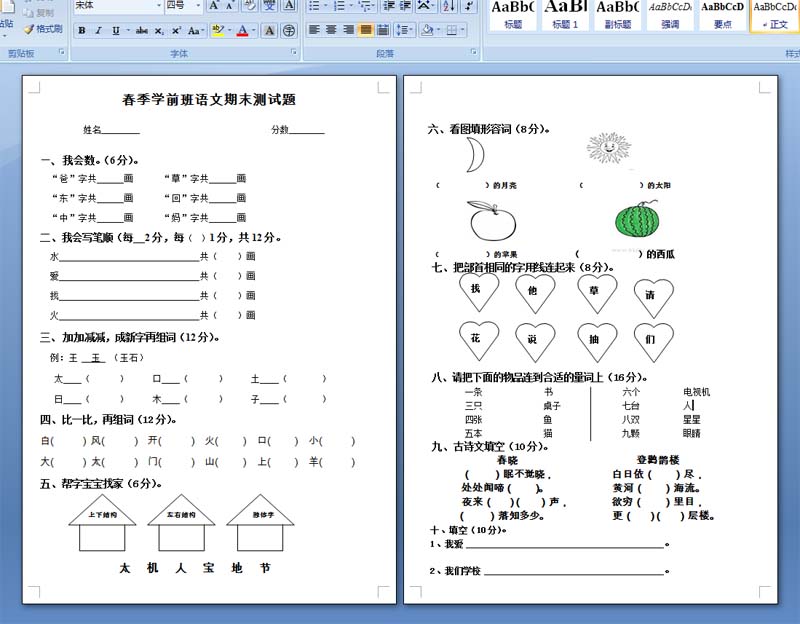Click the Sort A-Z icon
This screenshot has height=624, width=800.
449,6
